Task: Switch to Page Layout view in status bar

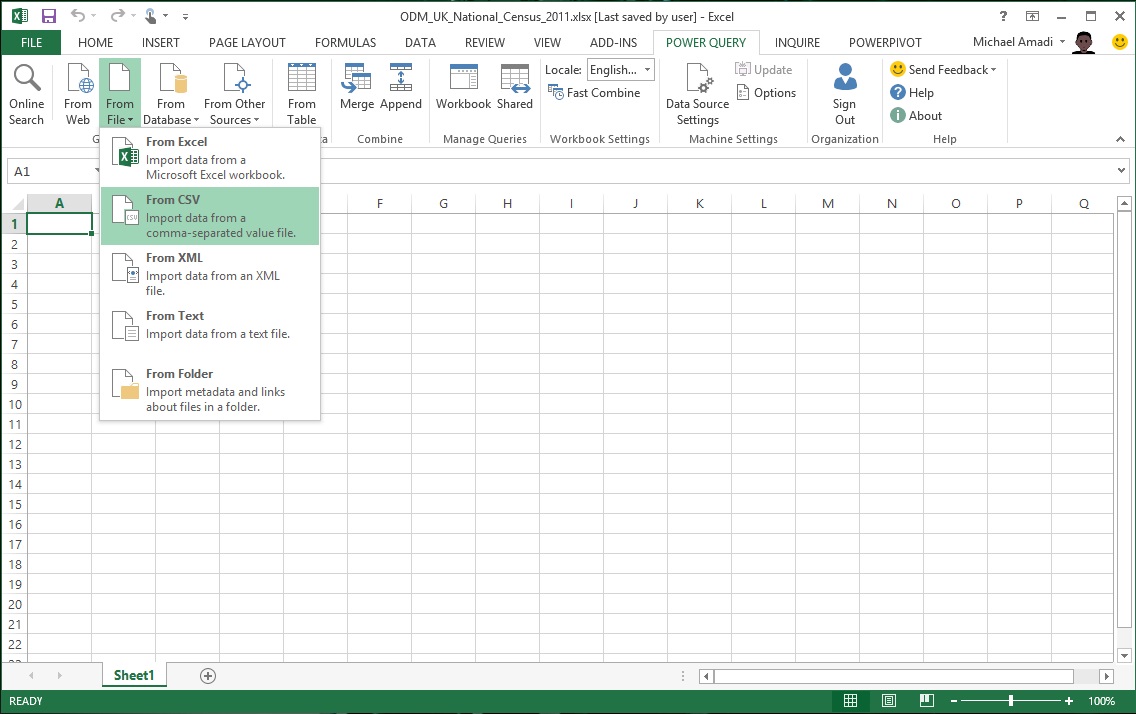Action: (x=889, y=700)
